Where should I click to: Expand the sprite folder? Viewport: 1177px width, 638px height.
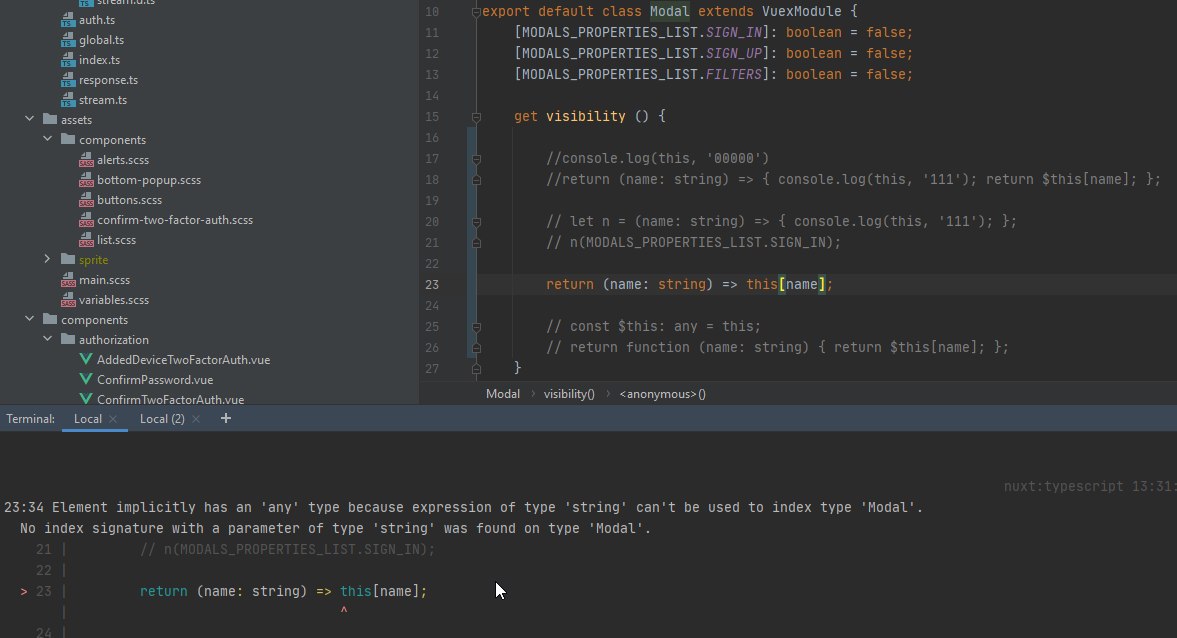(x=47, y=260)
